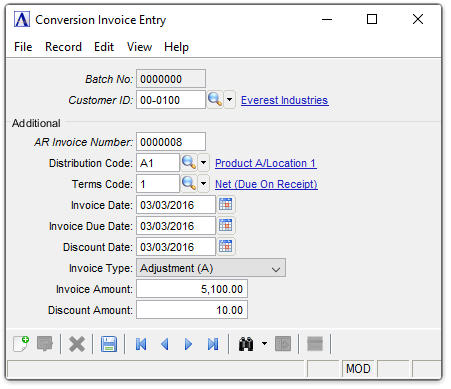Screen dimensions: 451x389
Task: Expand the dropdown next to the binoculars
Action: pyautogui.click(x=264, y=344)
